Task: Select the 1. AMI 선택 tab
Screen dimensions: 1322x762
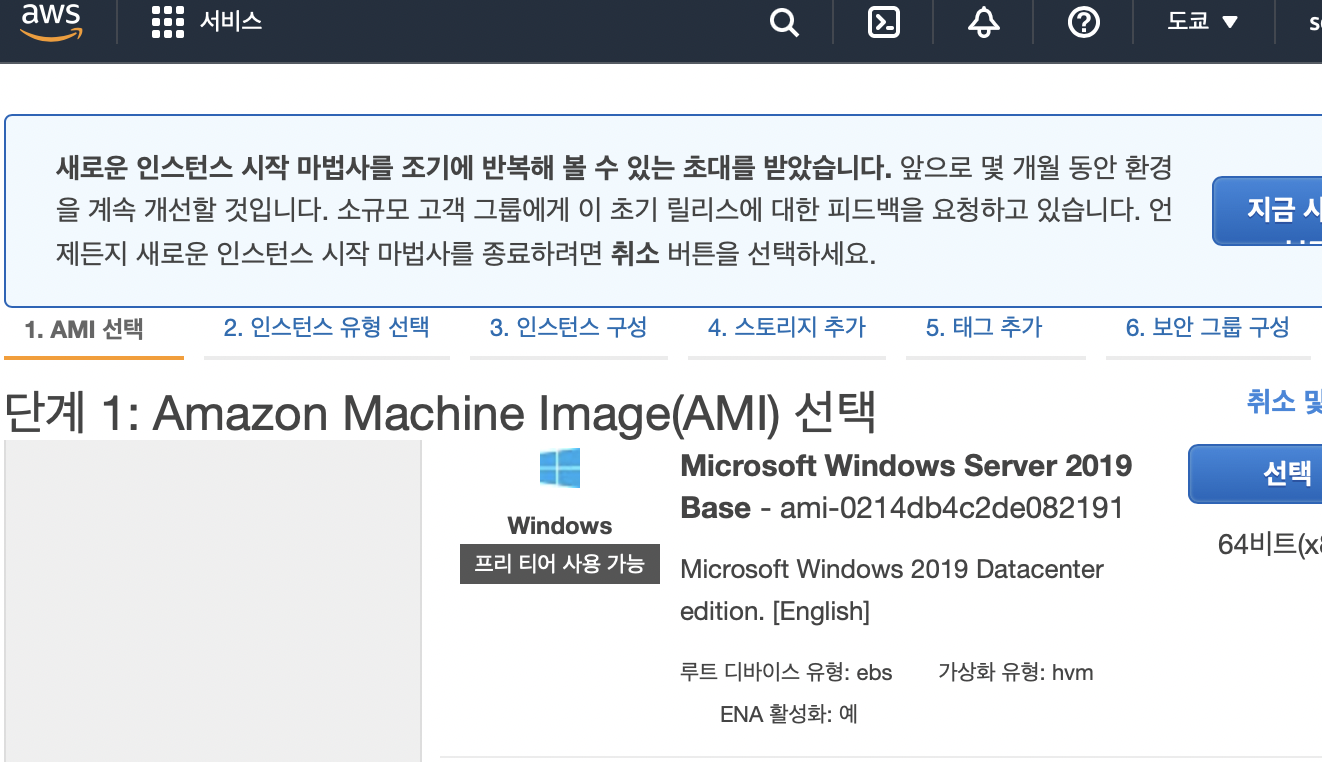Action: pos(84,329)
